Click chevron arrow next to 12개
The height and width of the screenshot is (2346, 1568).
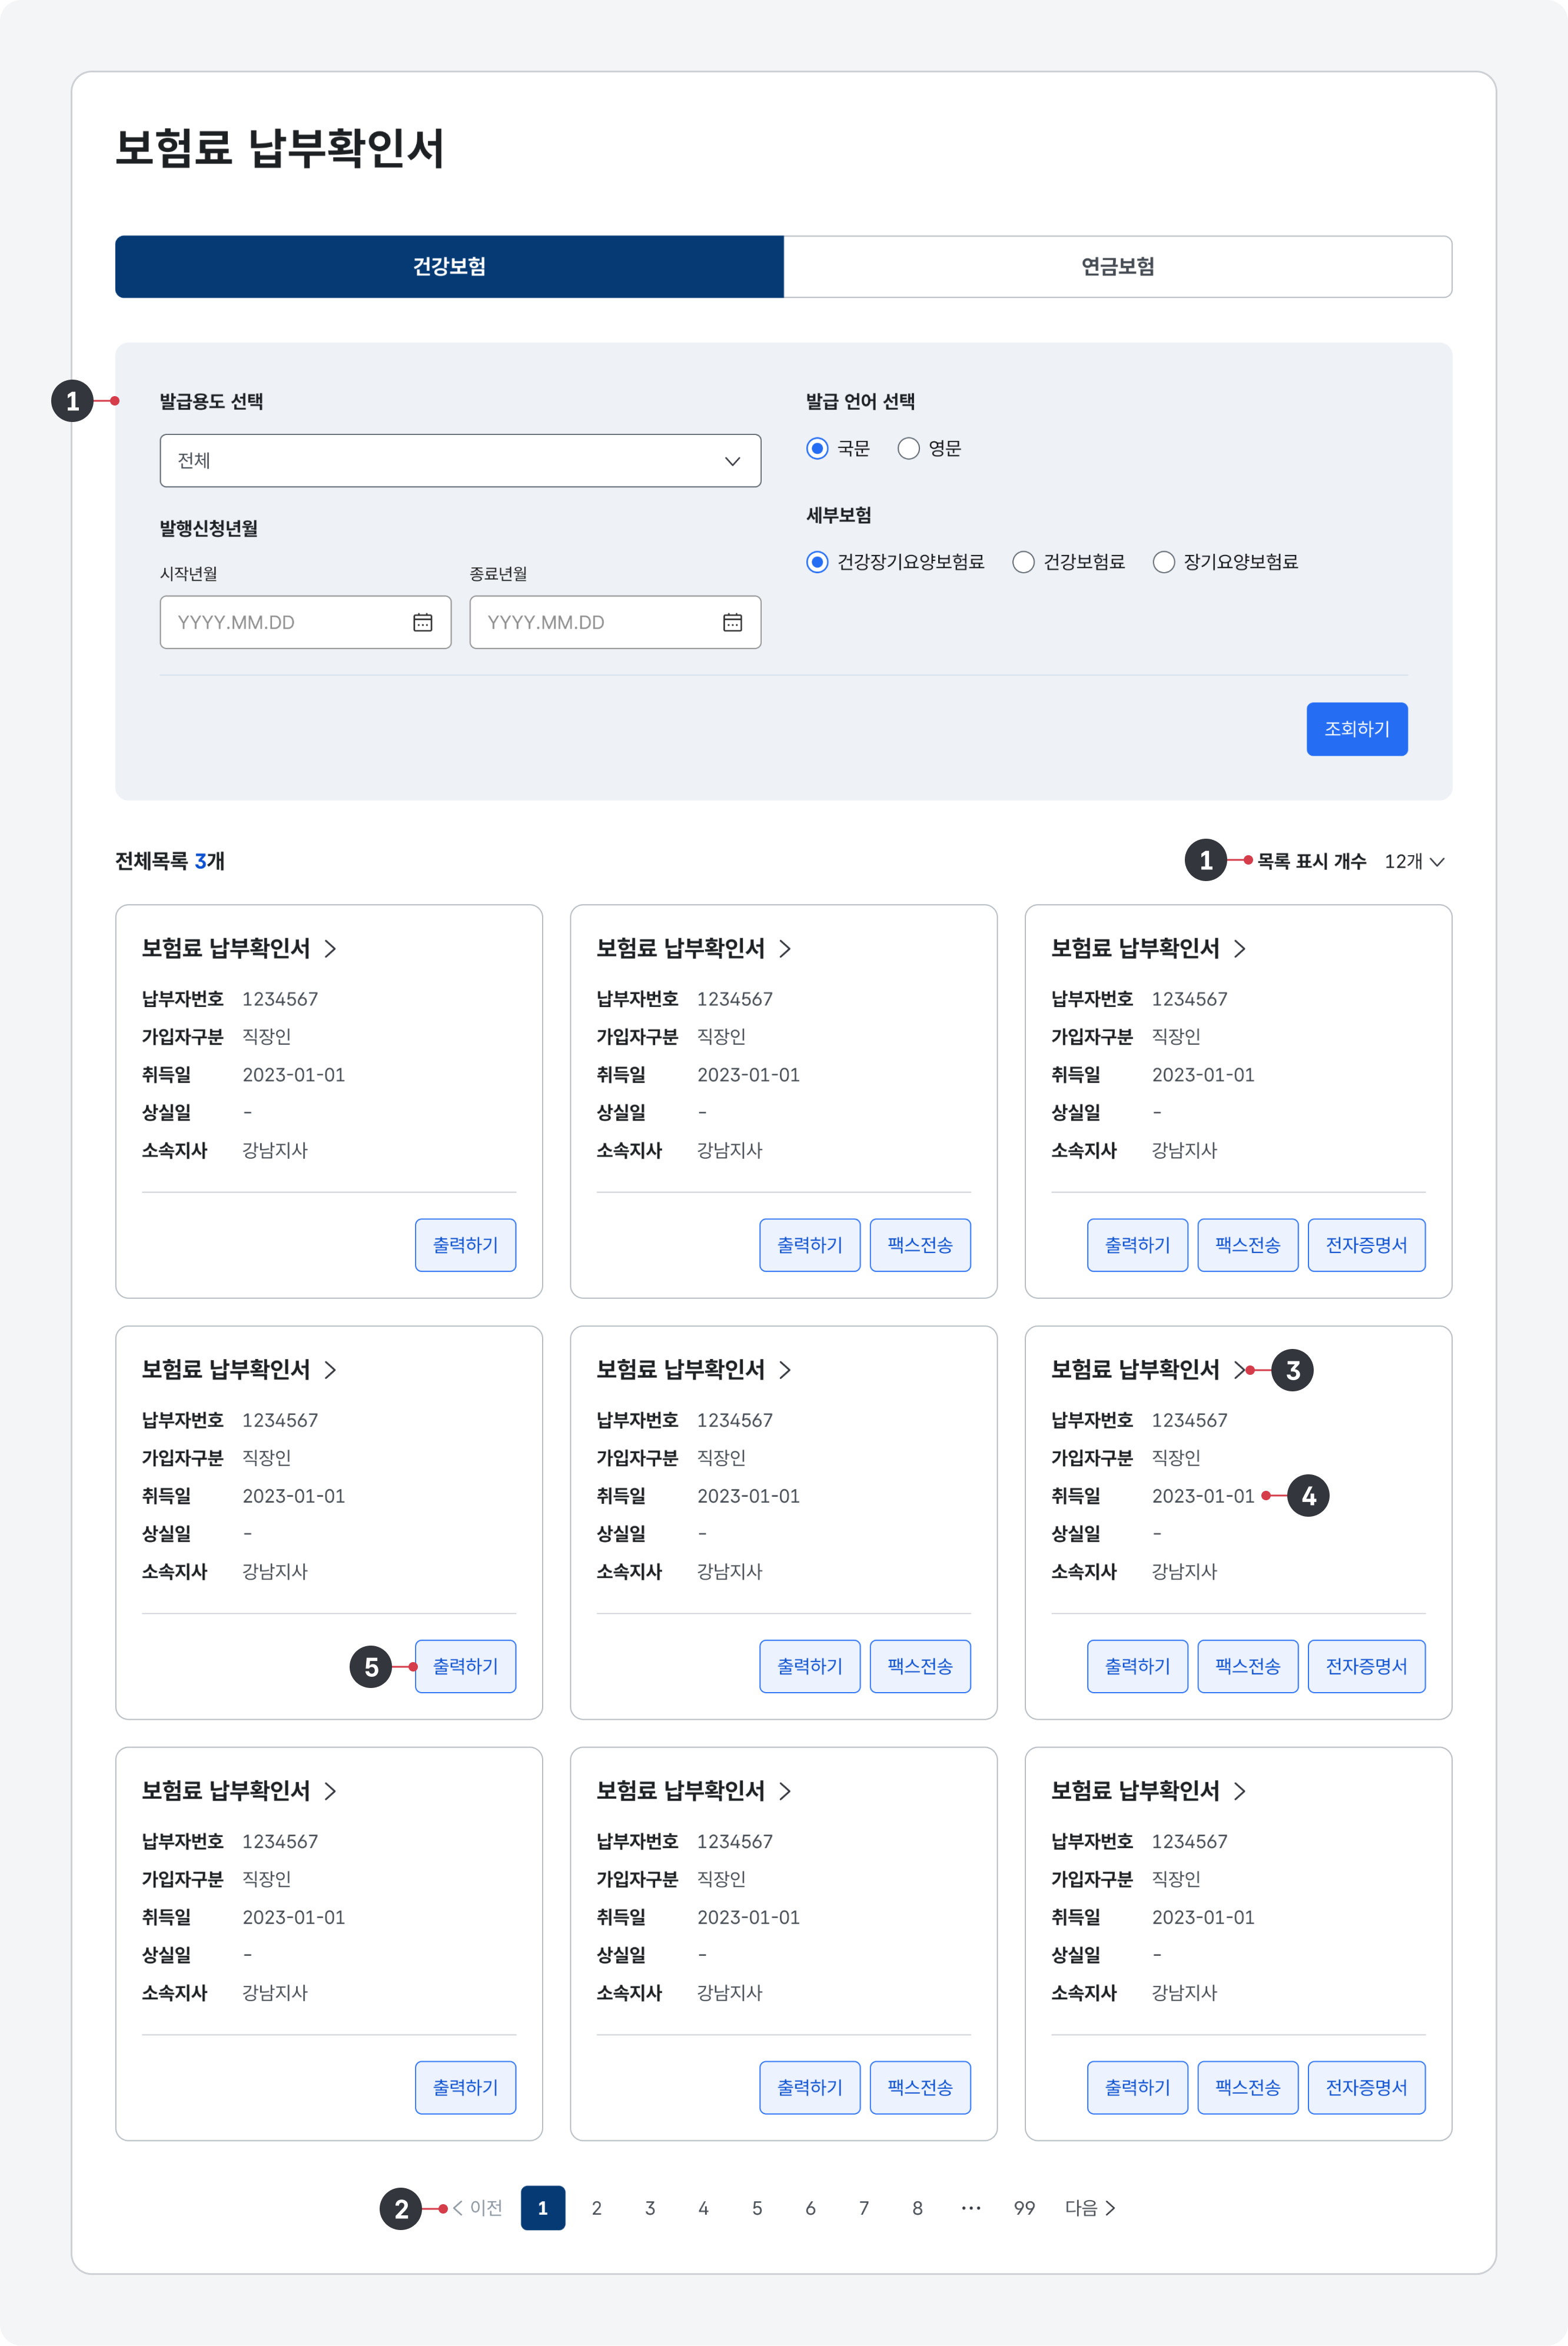pyautogui.click(x=1437, y=862)
